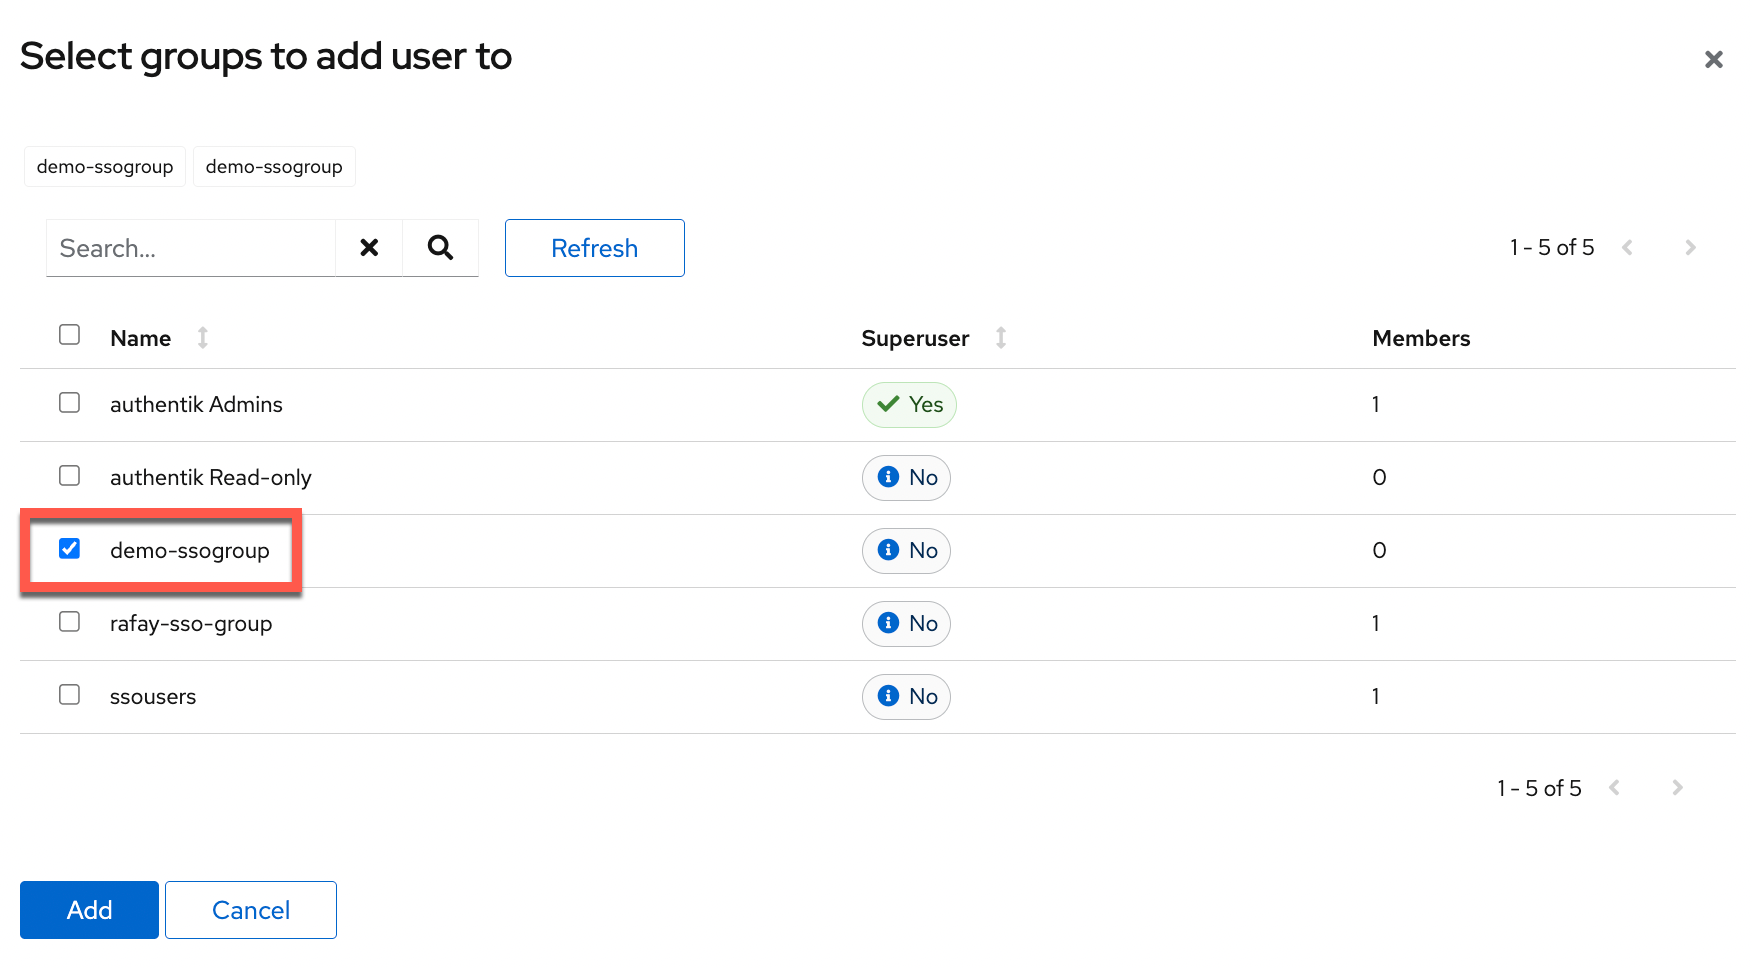Click the No badge in demo-ssogroup row
The image size is (1752, 968).
(906, 550)
